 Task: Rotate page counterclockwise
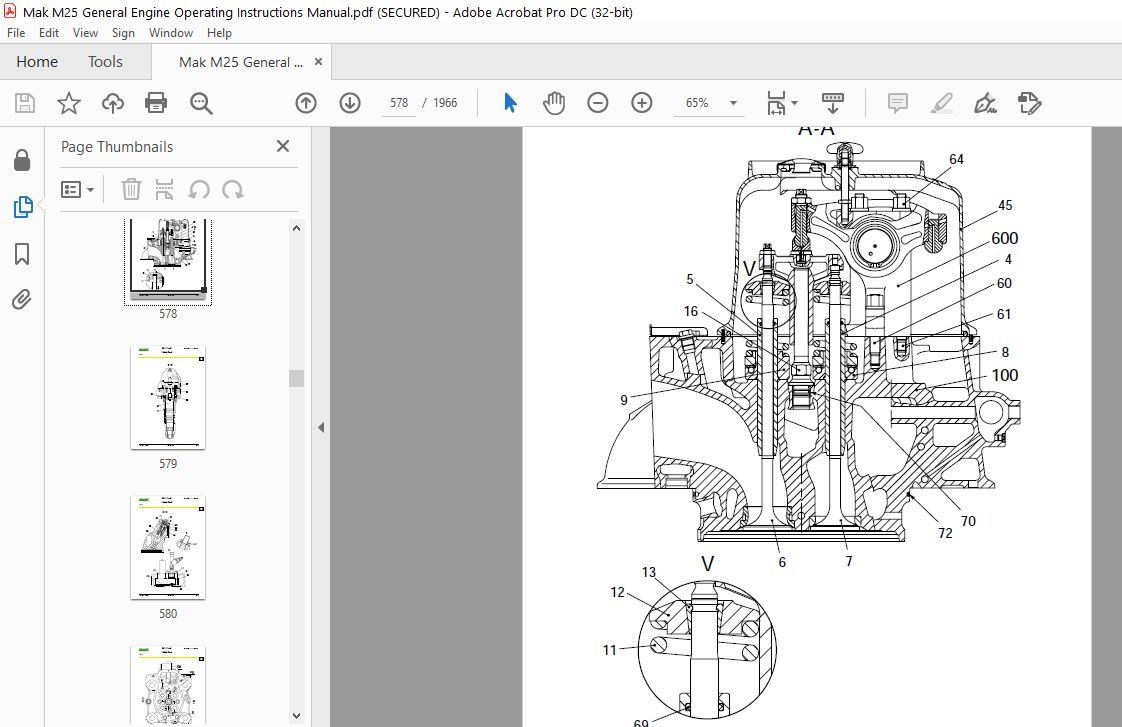click(x=199, y=190)
